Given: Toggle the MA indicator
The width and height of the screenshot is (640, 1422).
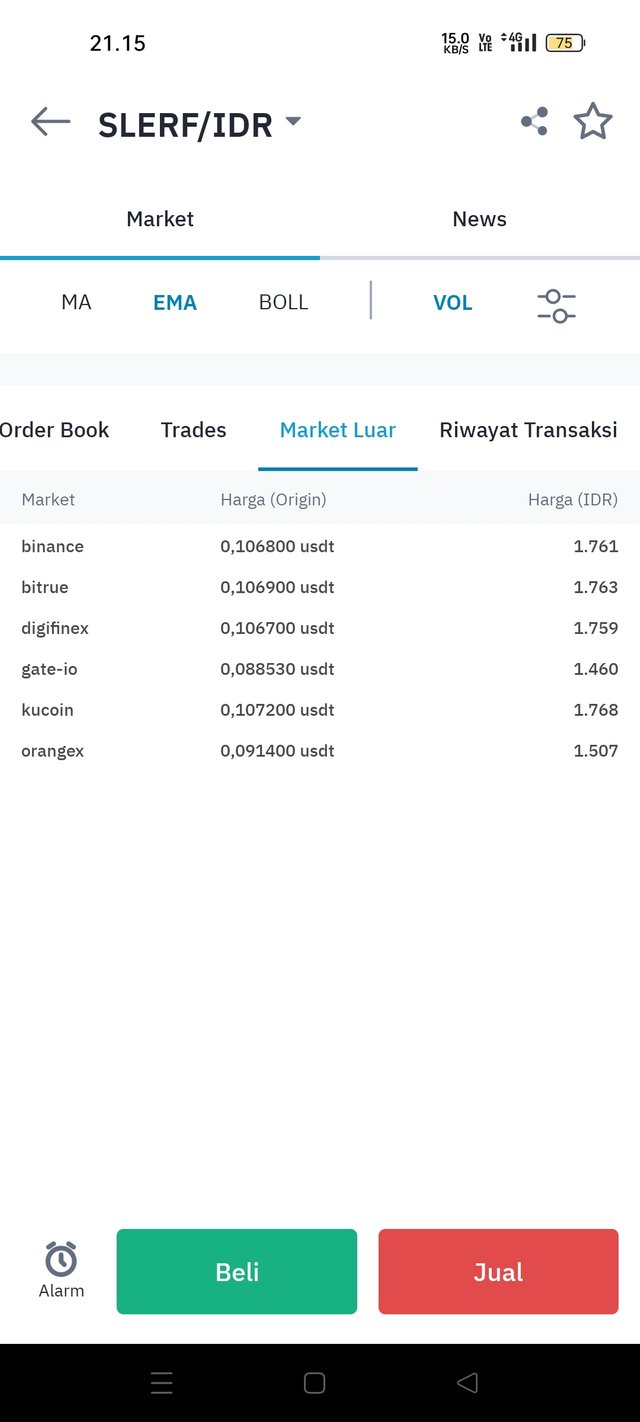Looking at the screenshot, I should click(x=76, y=302).
